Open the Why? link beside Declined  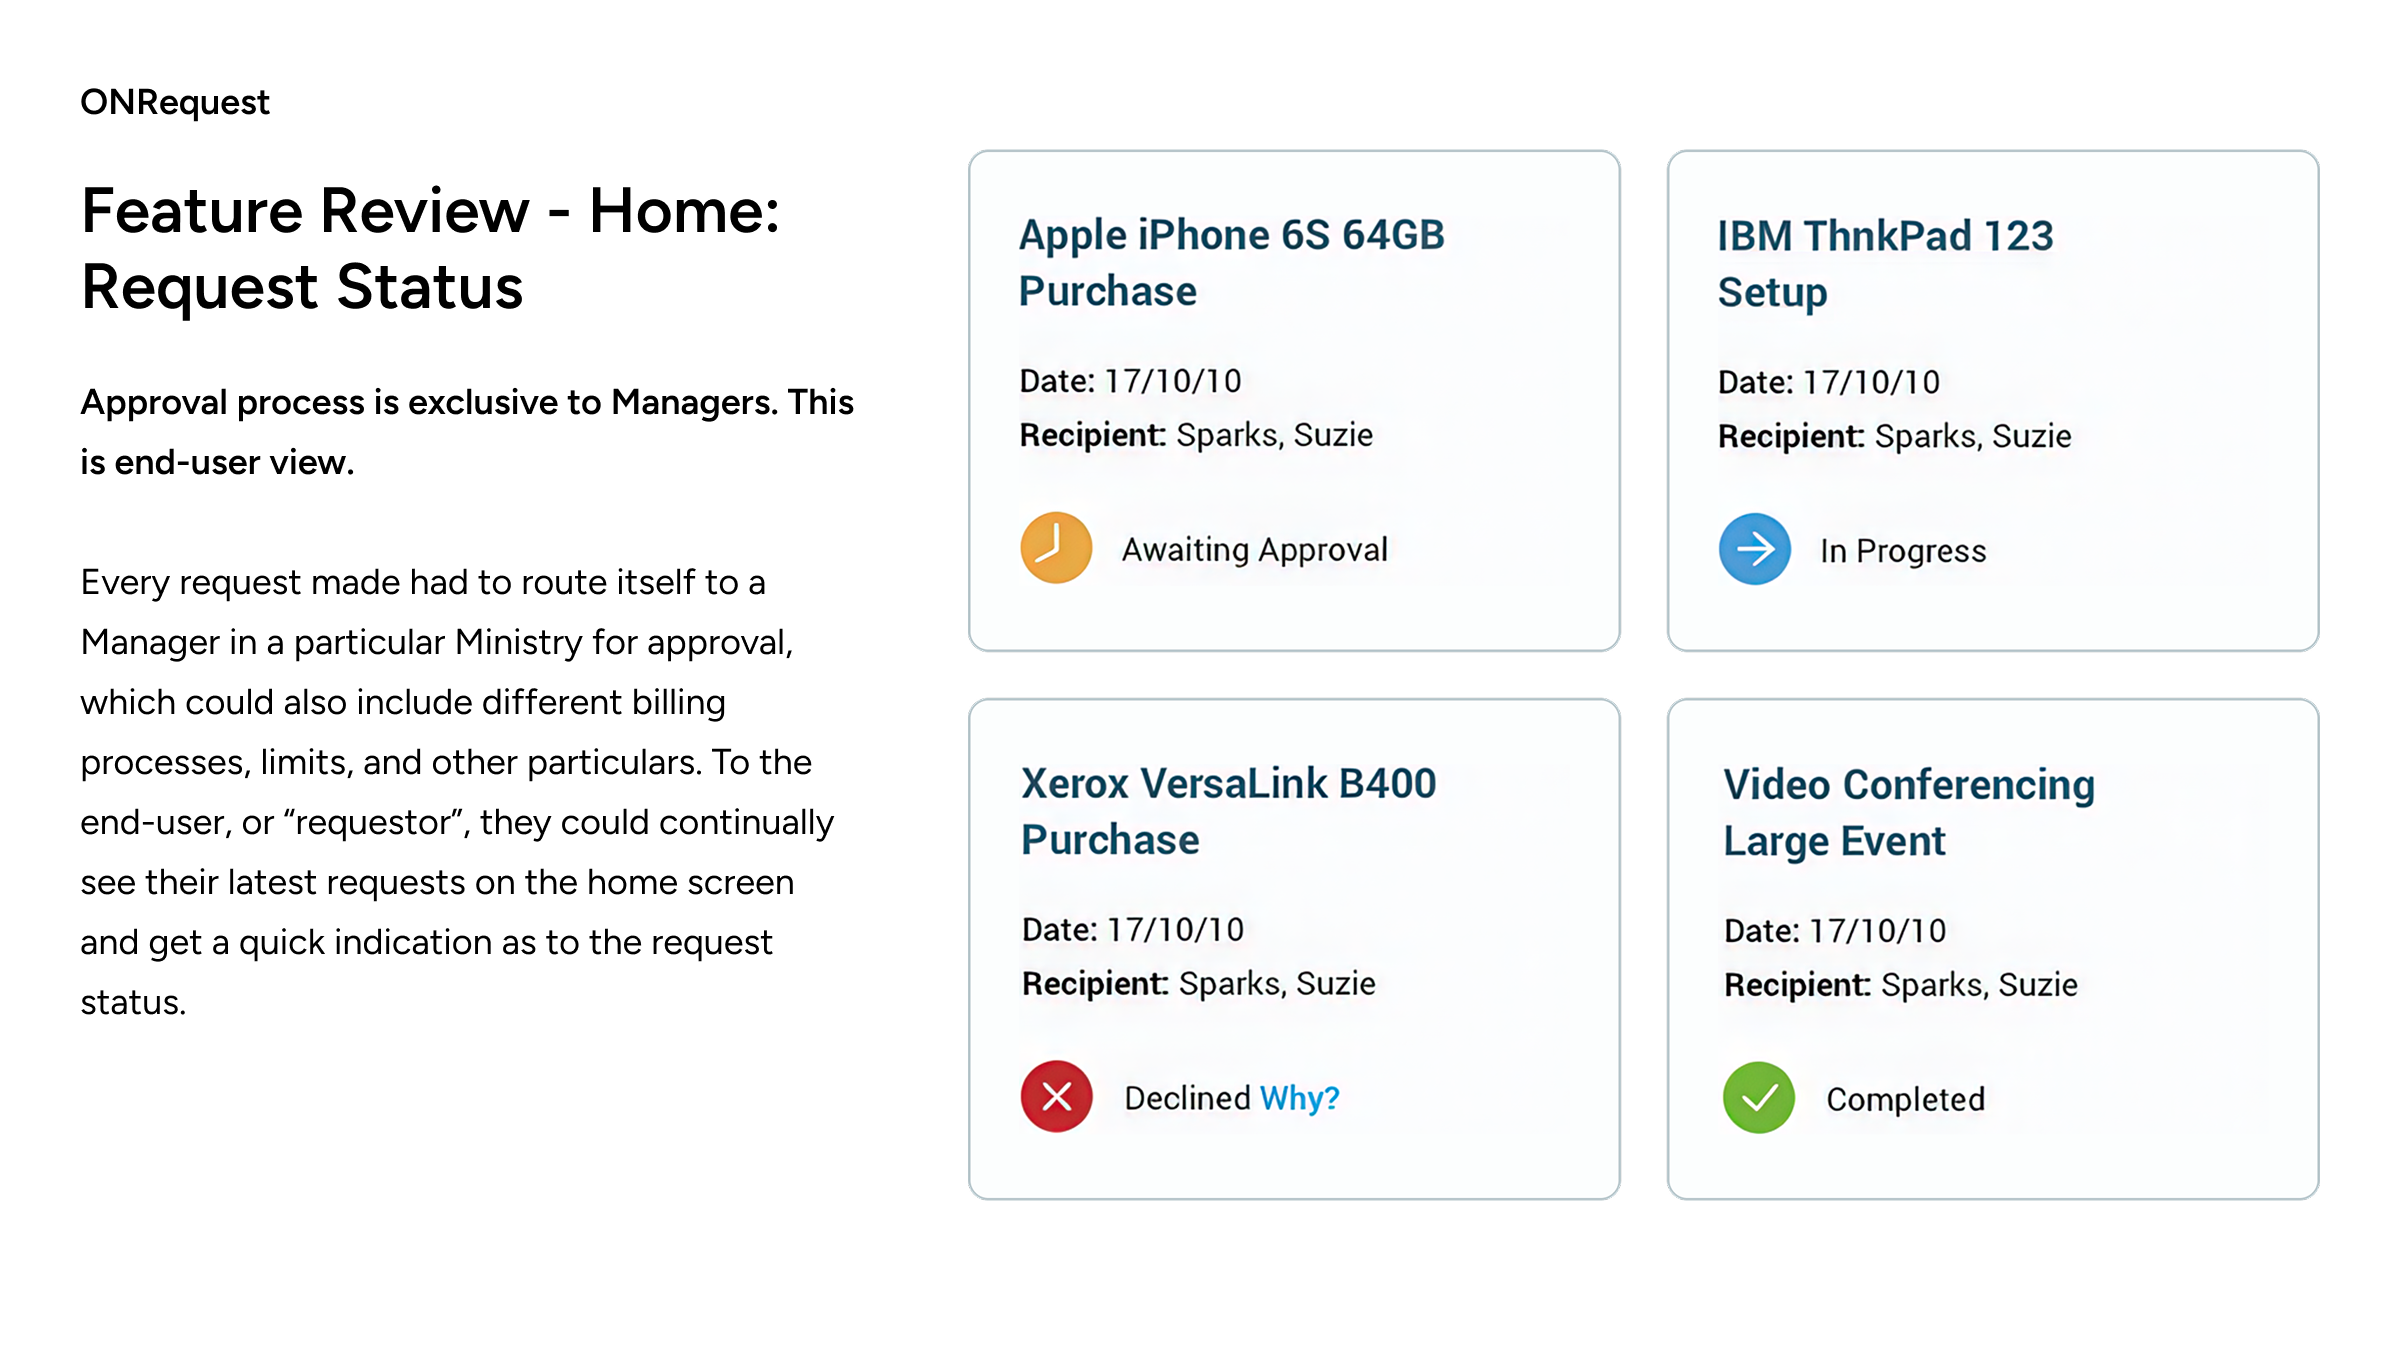click(1299, 1098)
